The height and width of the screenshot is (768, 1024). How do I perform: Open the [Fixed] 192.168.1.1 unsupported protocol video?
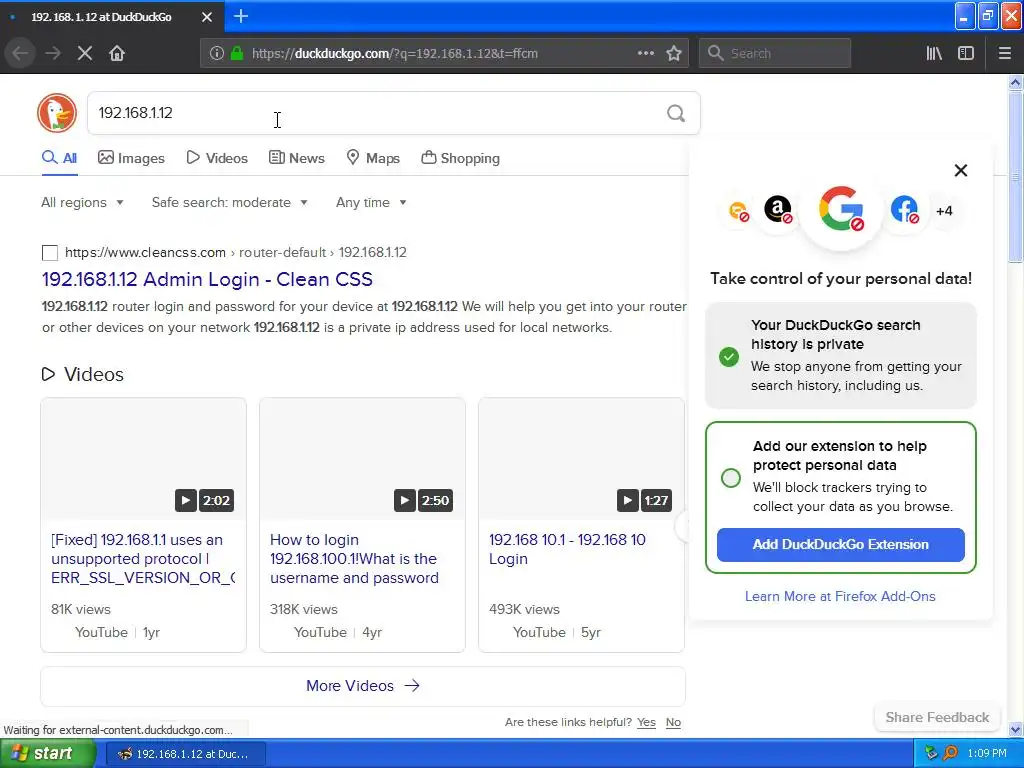143,559
